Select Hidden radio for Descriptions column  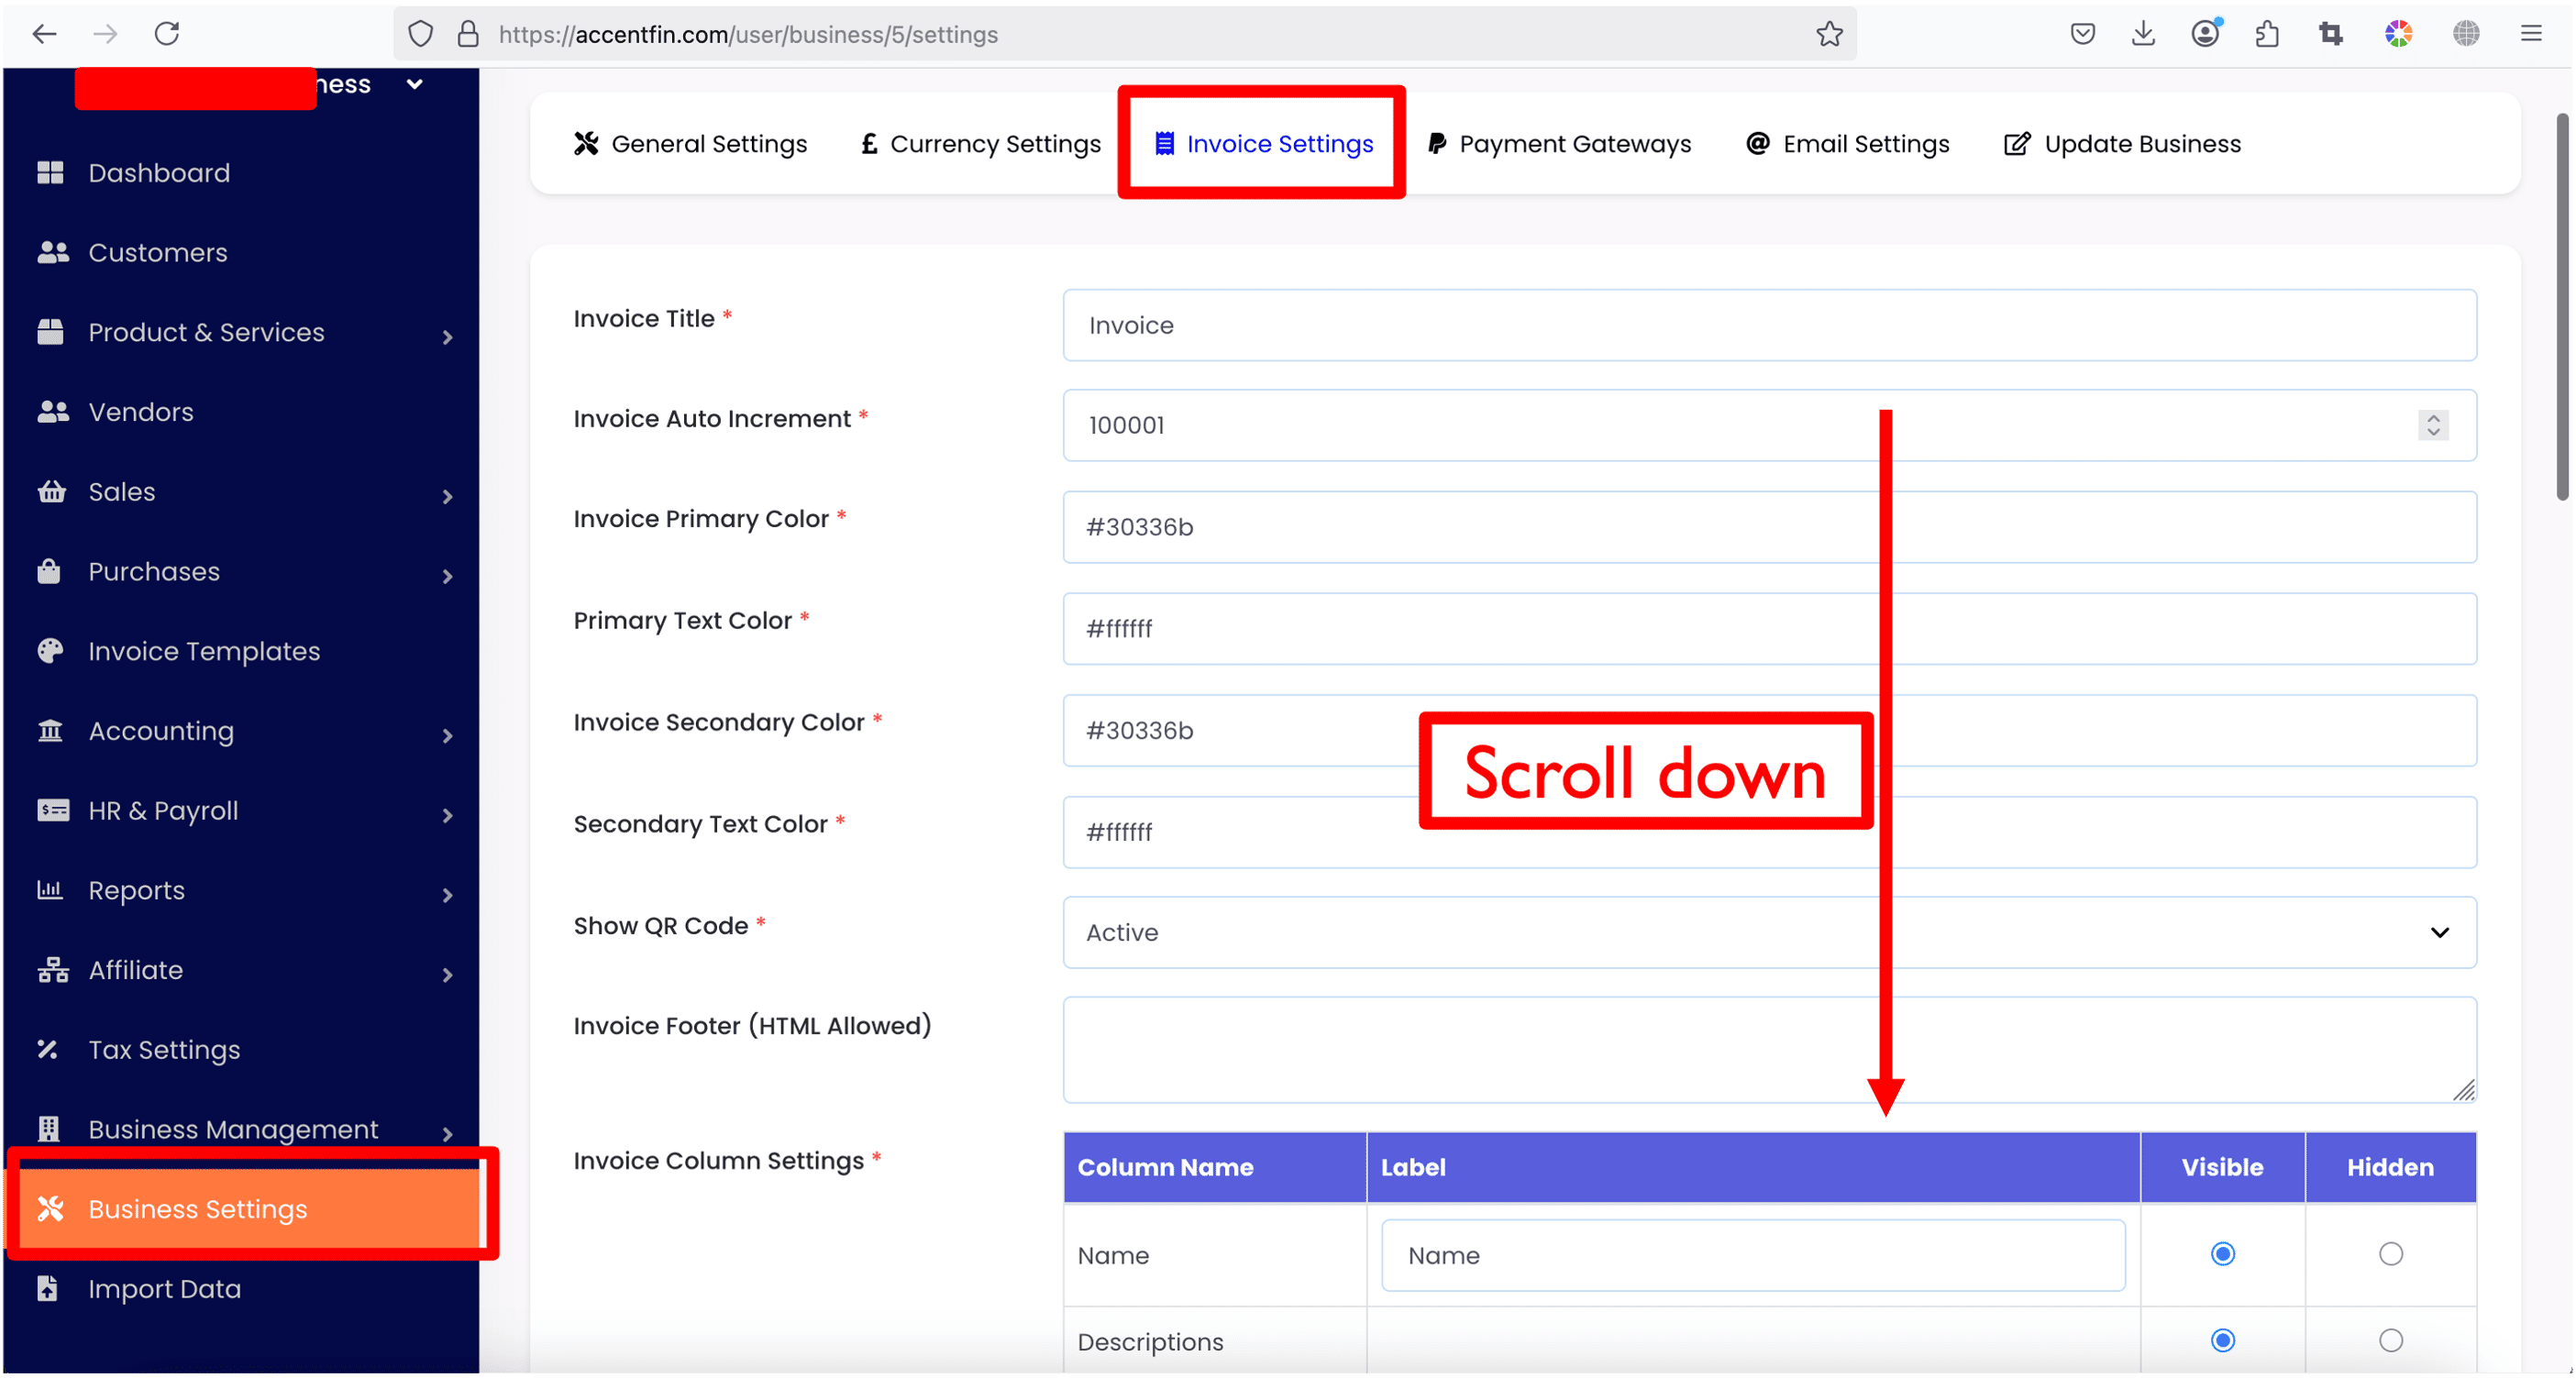(2390, 1340)
